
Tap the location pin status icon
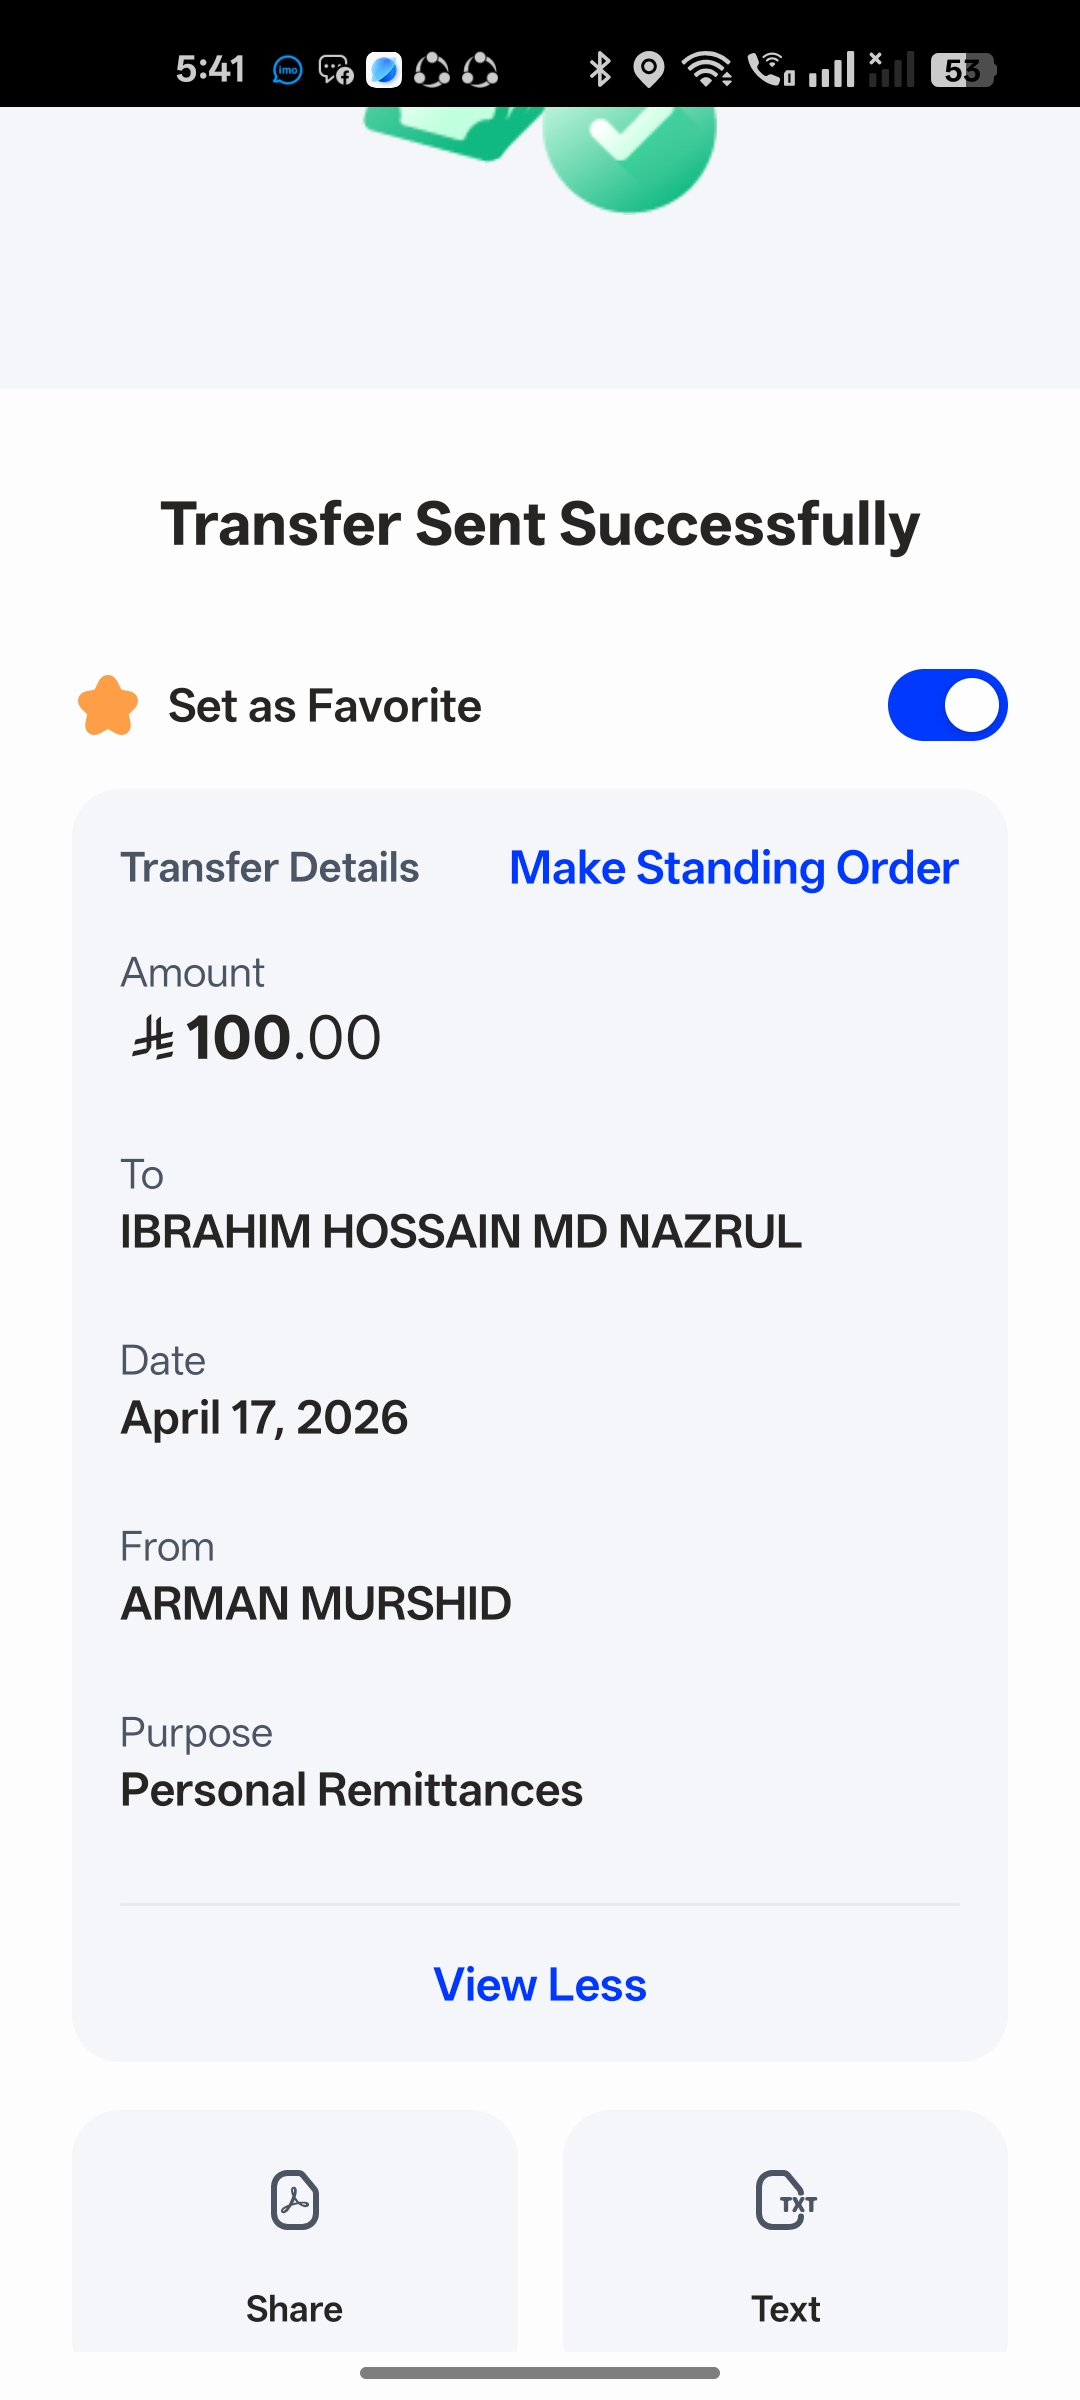click(649, 69)
